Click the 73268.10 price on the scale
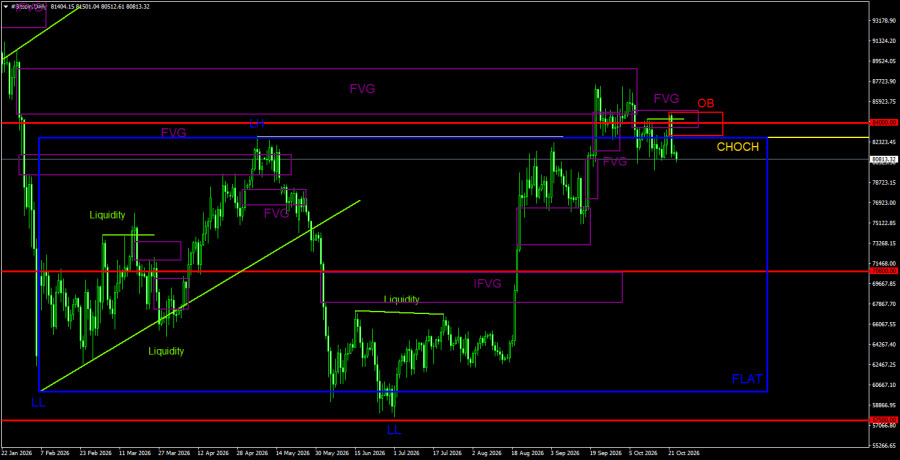This screenshot has width=900, height=460. [883, 243]
